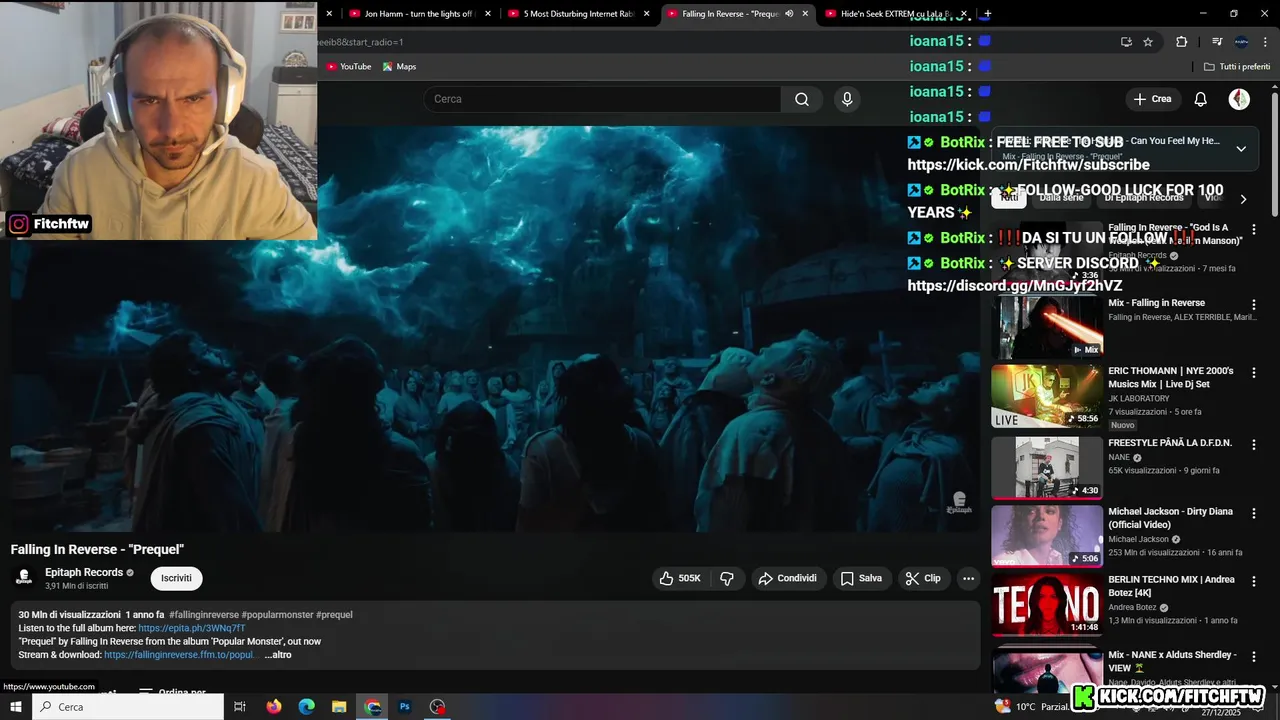Click the Windows taskbar Cerca search box

[128, 706]
